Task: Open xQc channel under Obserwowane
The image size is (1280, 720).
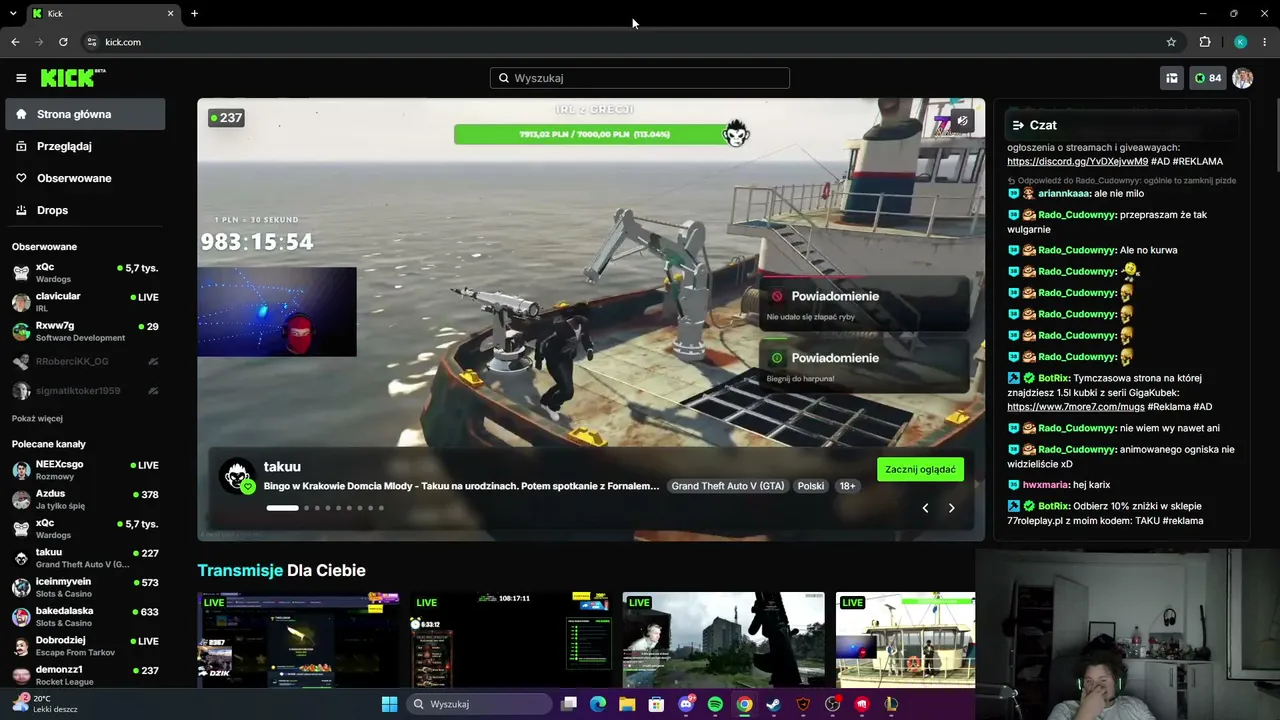Action: 85,273
